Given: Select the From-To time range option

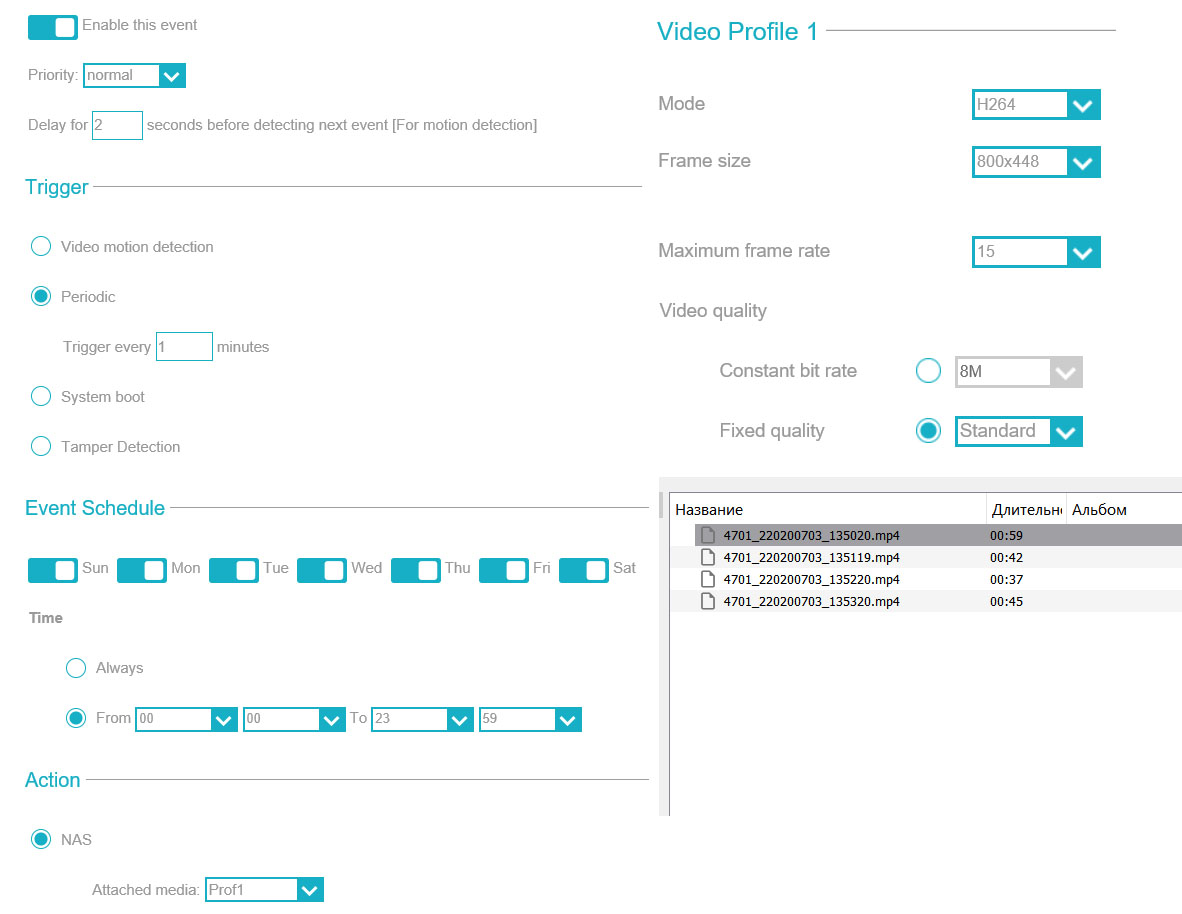Looking at the screenshot, I should point(75,718).
